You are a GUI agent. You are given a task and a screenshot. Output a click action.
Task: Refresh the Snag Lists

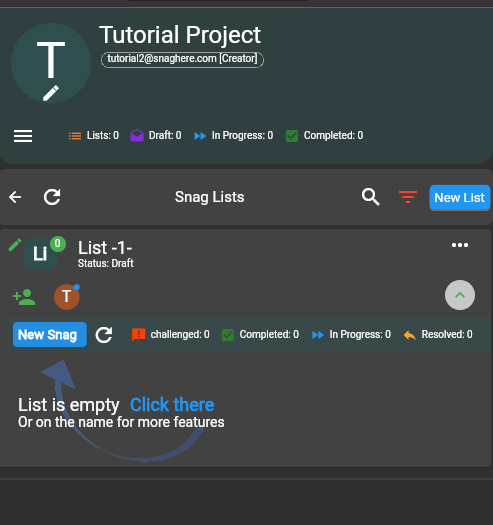[52, 197]
